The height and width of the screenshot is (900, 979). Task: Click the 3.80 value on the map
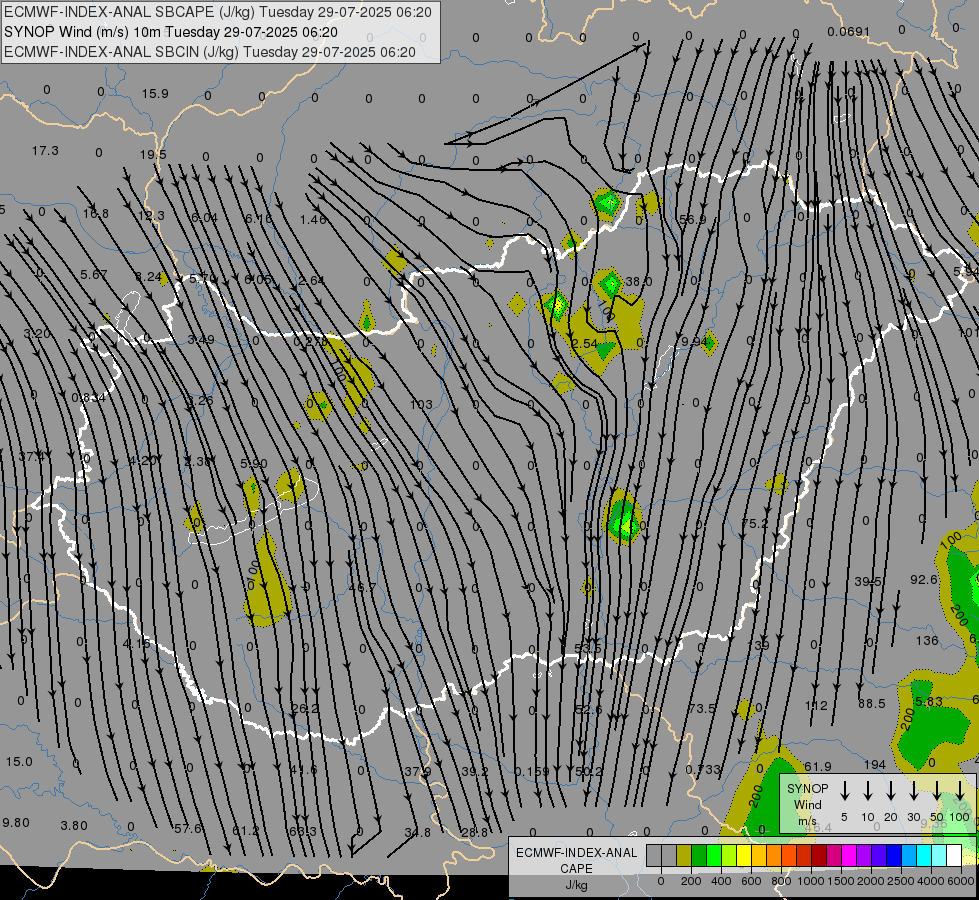(x=74, y=826)
